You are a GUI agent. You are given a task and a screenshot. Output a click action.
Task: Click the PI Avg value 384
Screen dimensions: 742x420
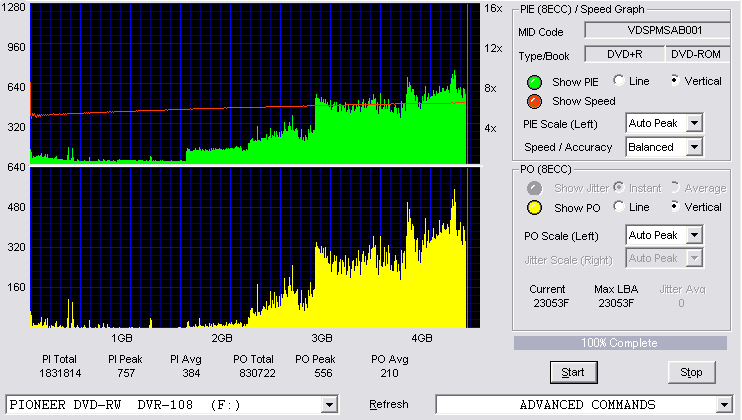point(191,373)
